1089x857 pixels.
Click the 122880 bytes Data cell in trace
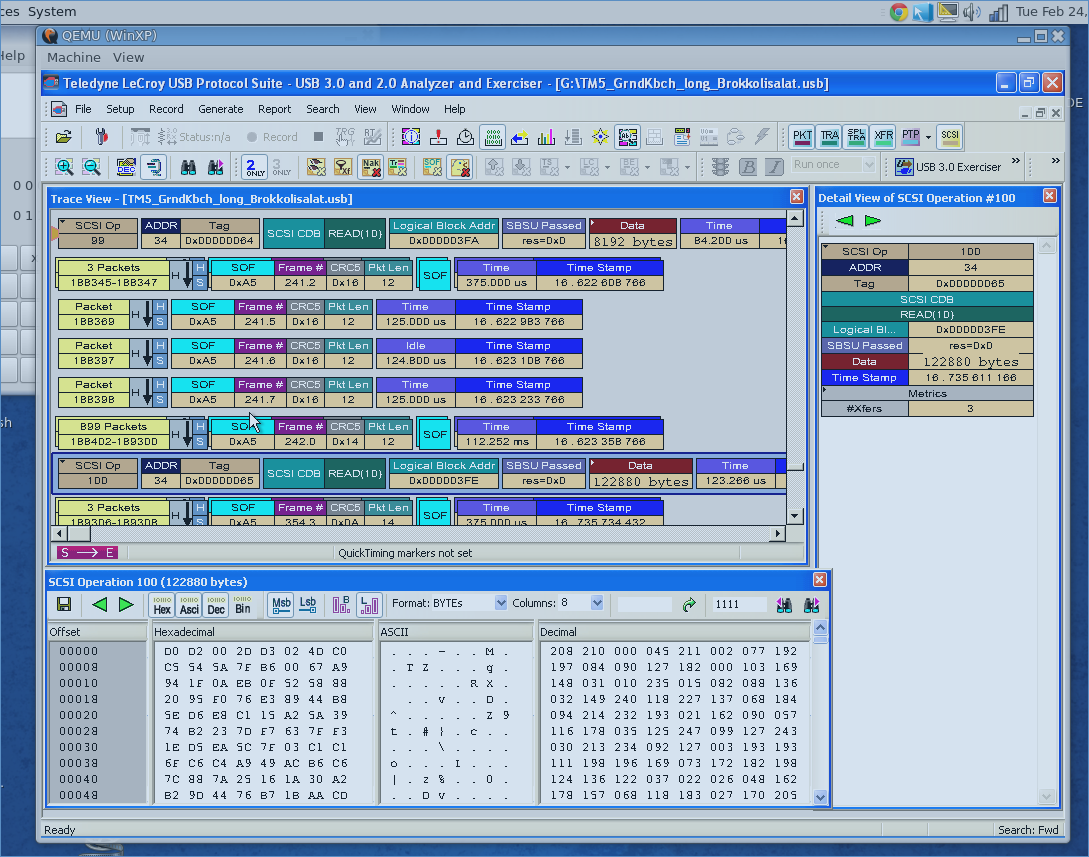640,481
